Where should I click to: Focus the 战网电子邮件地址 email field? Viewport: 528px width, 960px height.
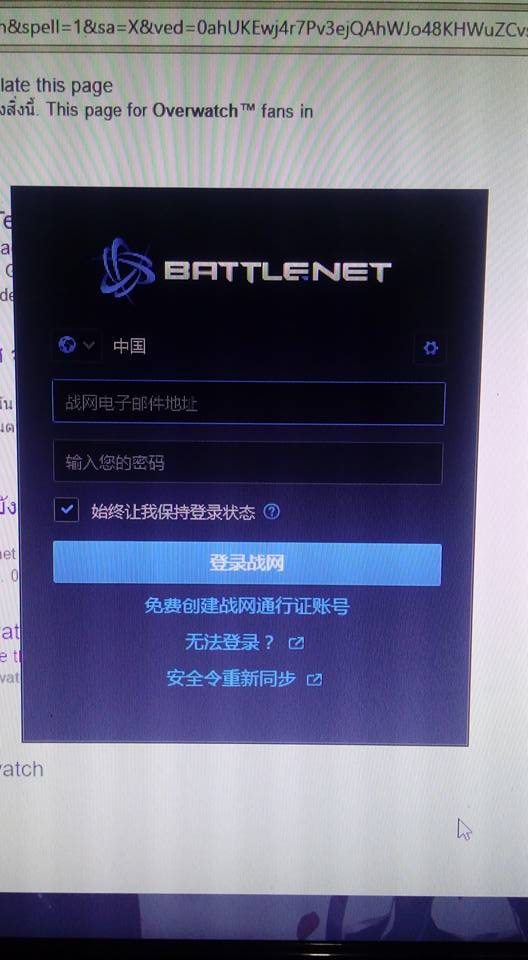click(248, 403)
